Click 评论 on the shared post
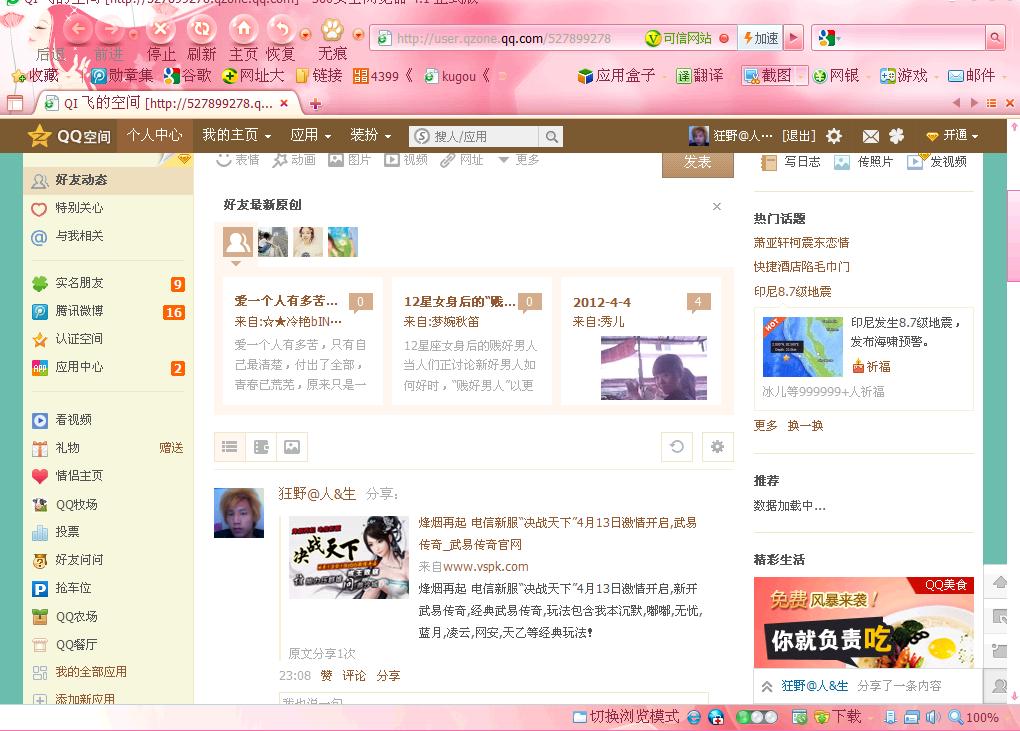 pos(354,676)
